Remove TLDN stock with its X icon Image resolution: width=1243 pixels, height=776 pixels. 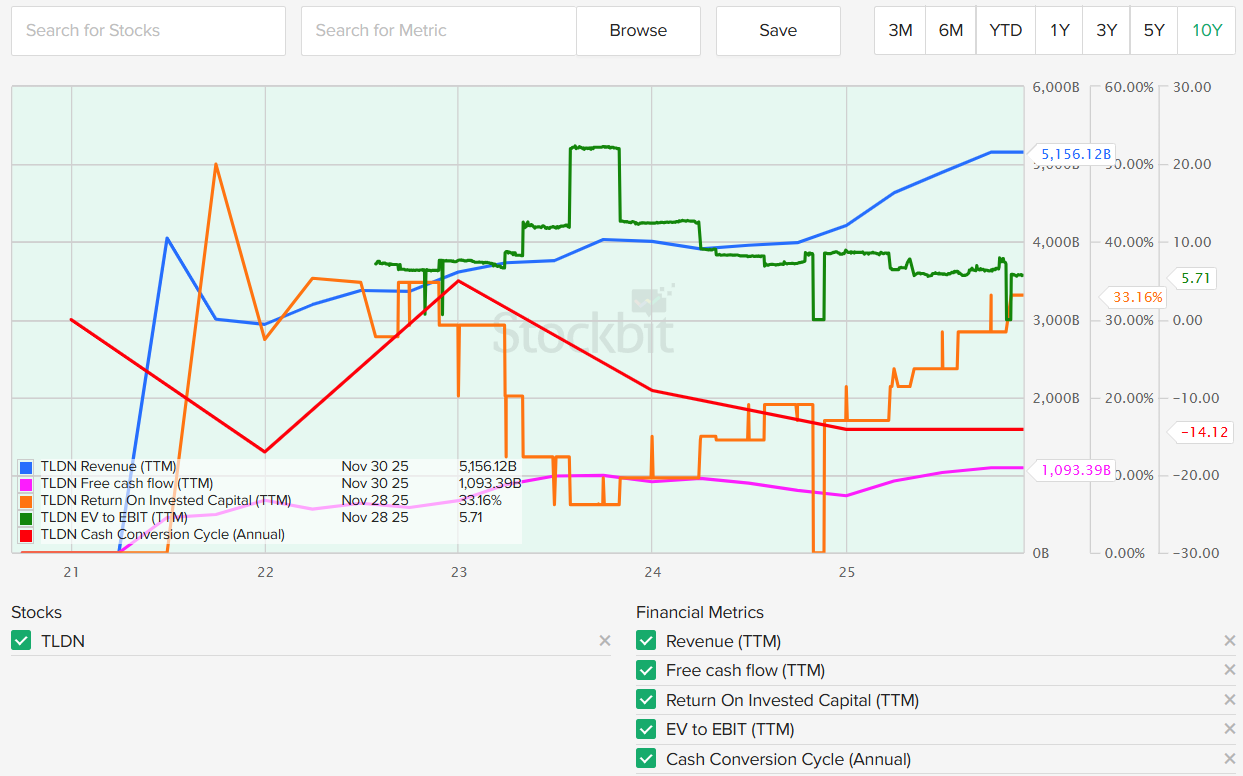click(x=604, y=641)
